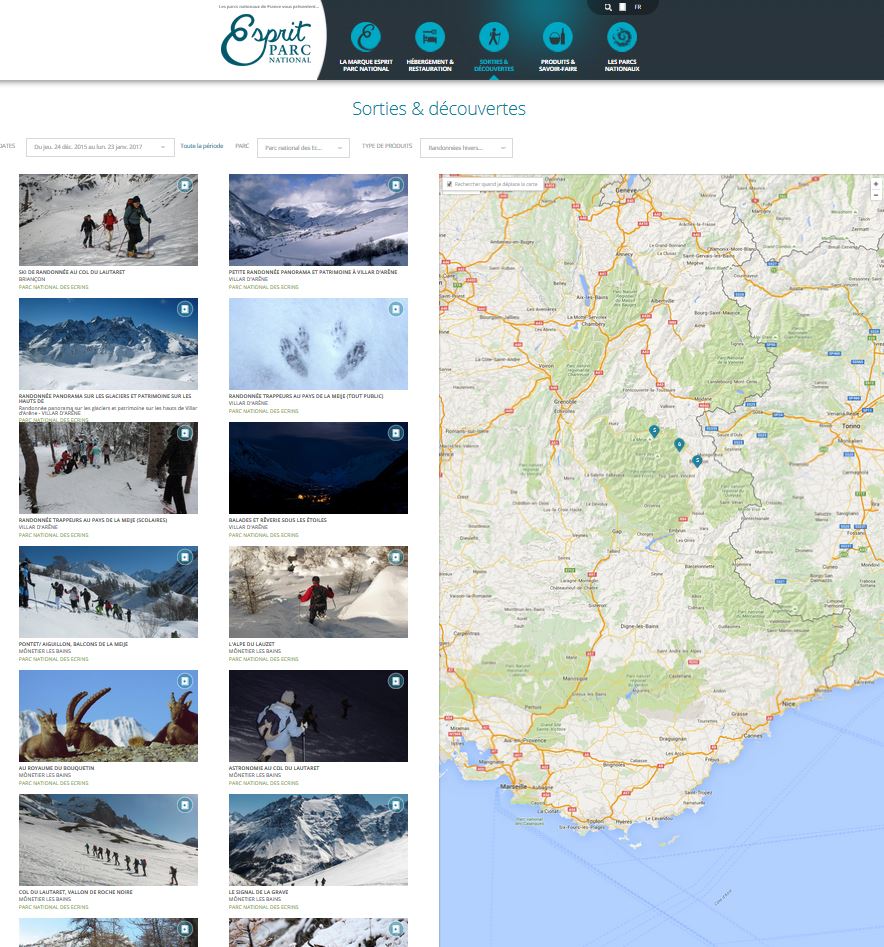This screenshot has height=947, width=884.
Task: Click 'Briançon' location under Ski de randonnée
Action: coord(32,279)
